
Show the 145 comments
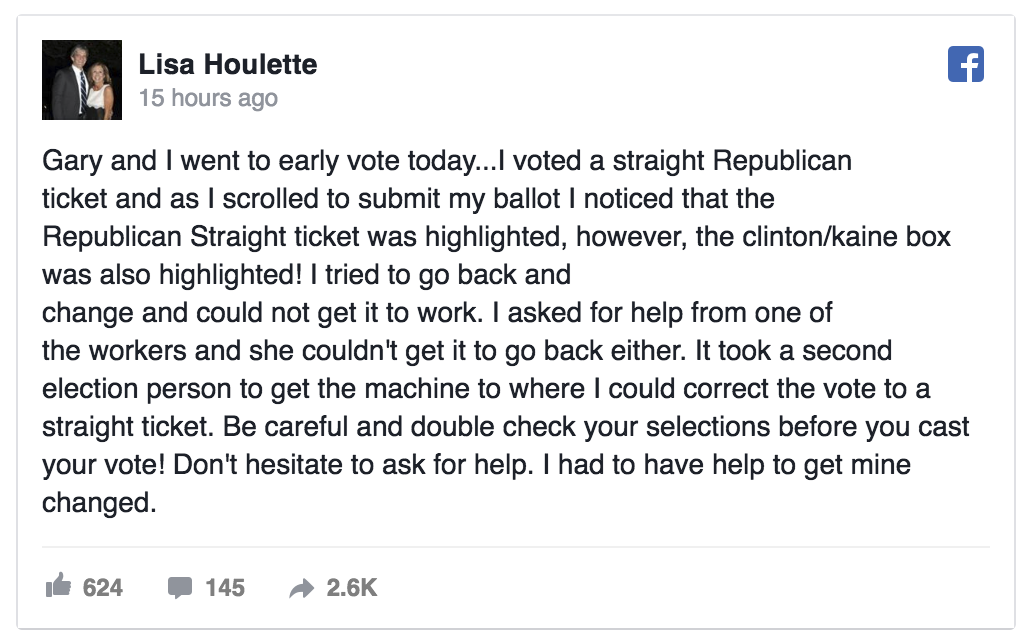[225, 587]
